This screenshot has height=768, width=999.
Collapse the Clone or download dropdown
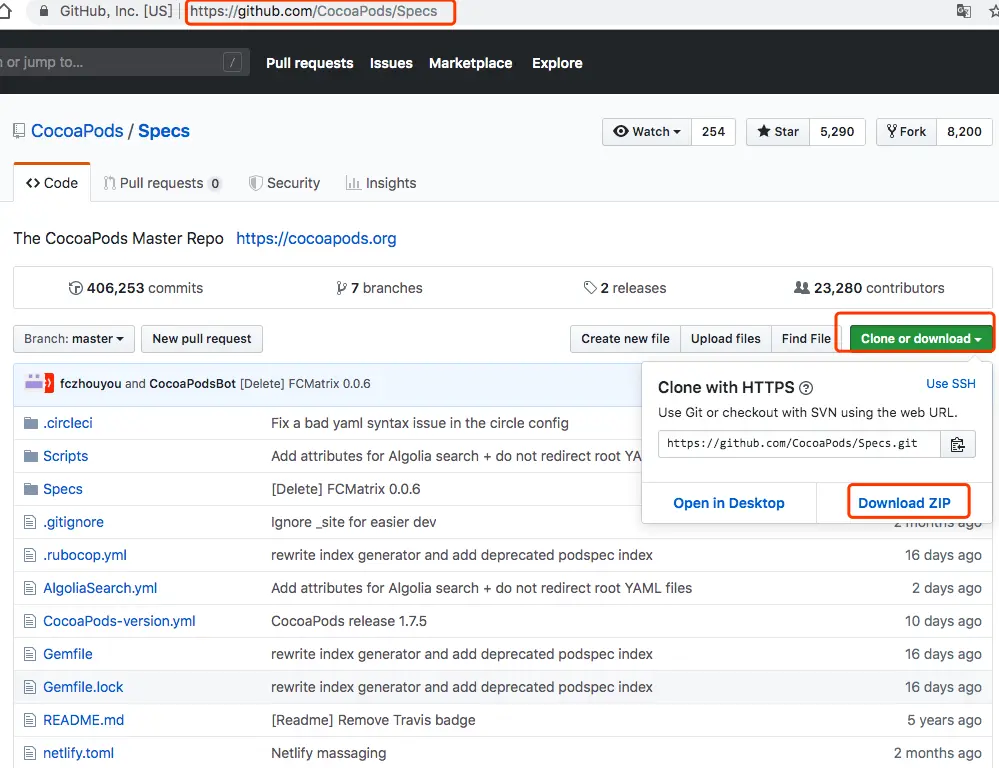[x=920, y=339]
